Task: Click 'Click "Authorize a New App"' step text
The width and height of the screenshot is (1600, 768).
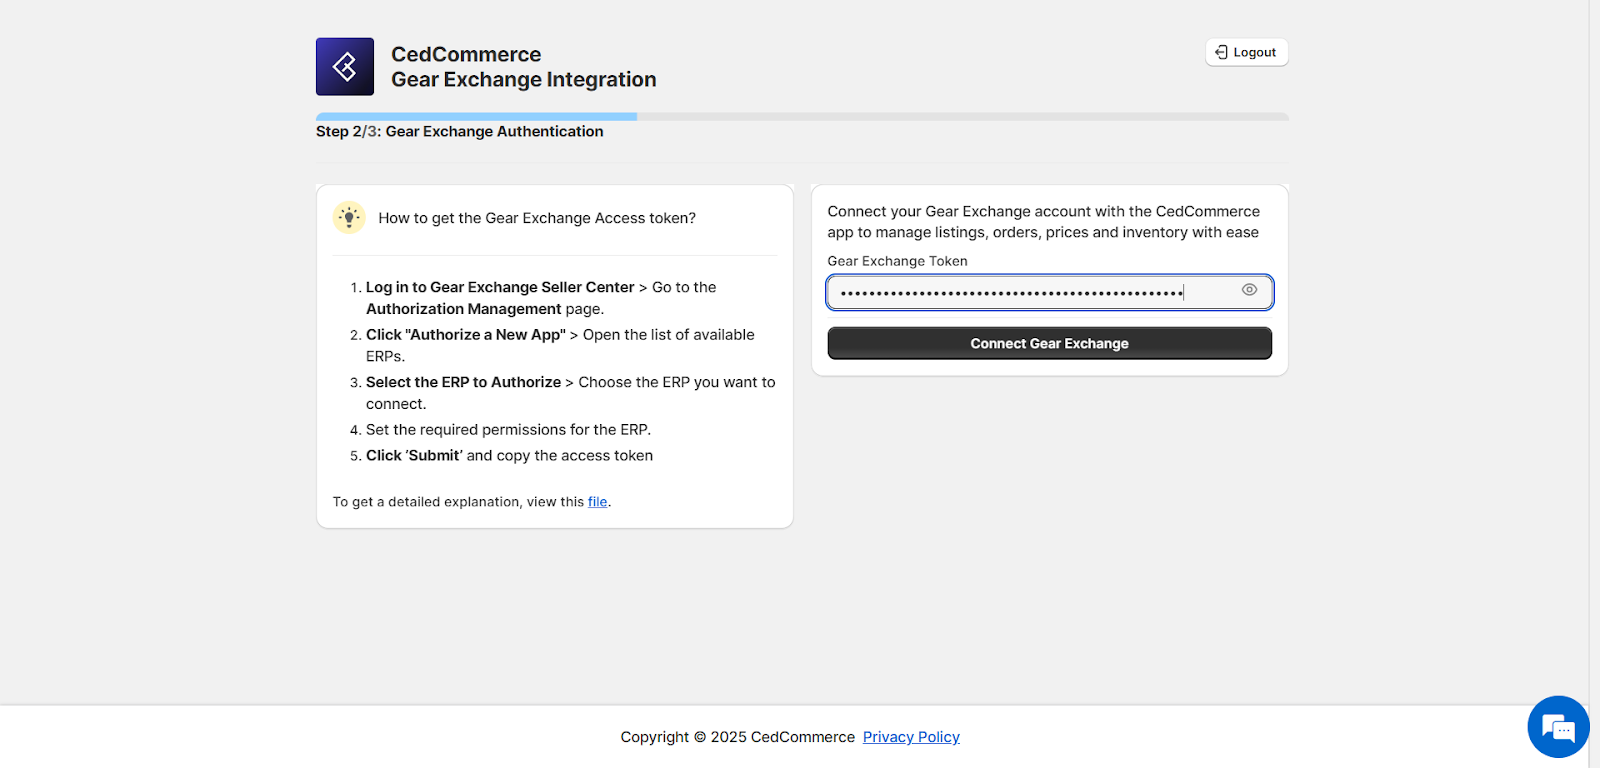Action: [466, 335]
